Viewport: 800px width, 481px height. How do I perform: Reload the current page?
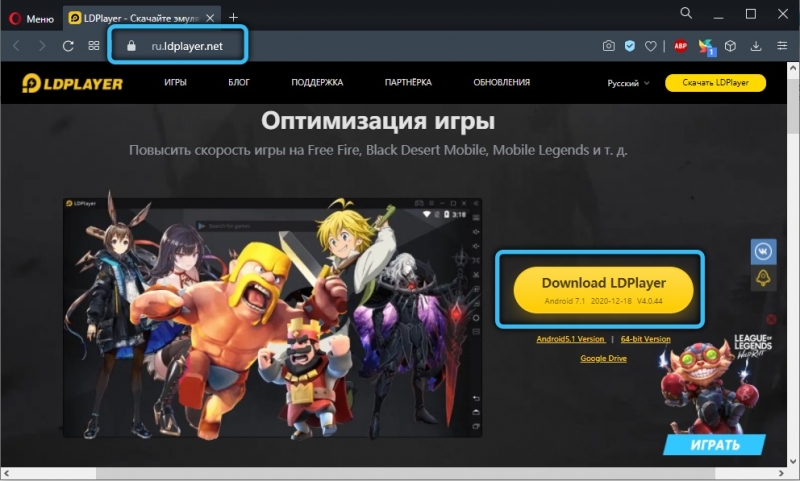[68, 46]
